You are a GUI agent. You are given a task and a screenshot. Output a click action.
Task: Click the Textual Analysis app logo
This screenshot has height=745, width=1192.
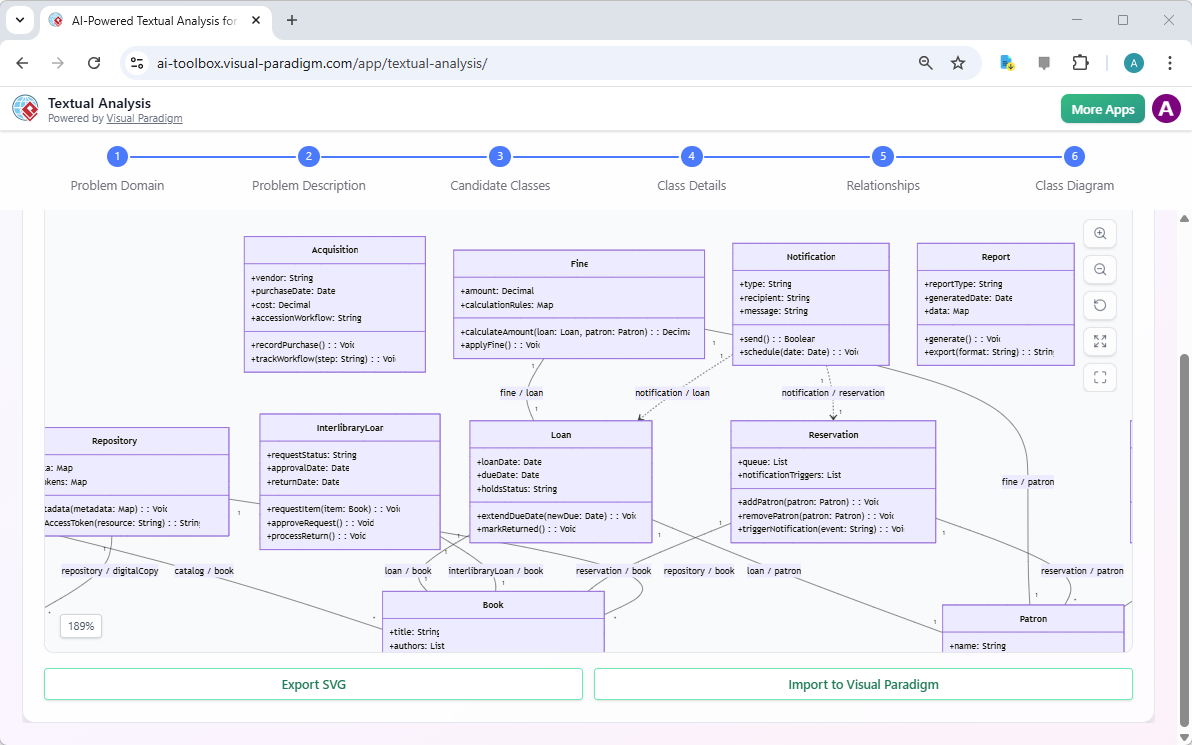(x=25, y=108)
